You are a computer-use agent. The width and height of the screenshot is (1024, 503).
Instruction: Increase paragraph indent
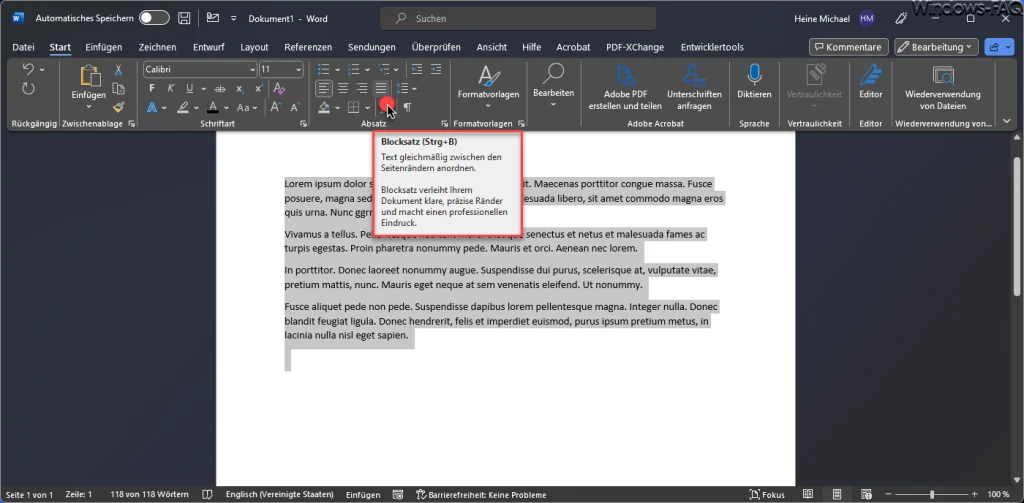[435, 69]
